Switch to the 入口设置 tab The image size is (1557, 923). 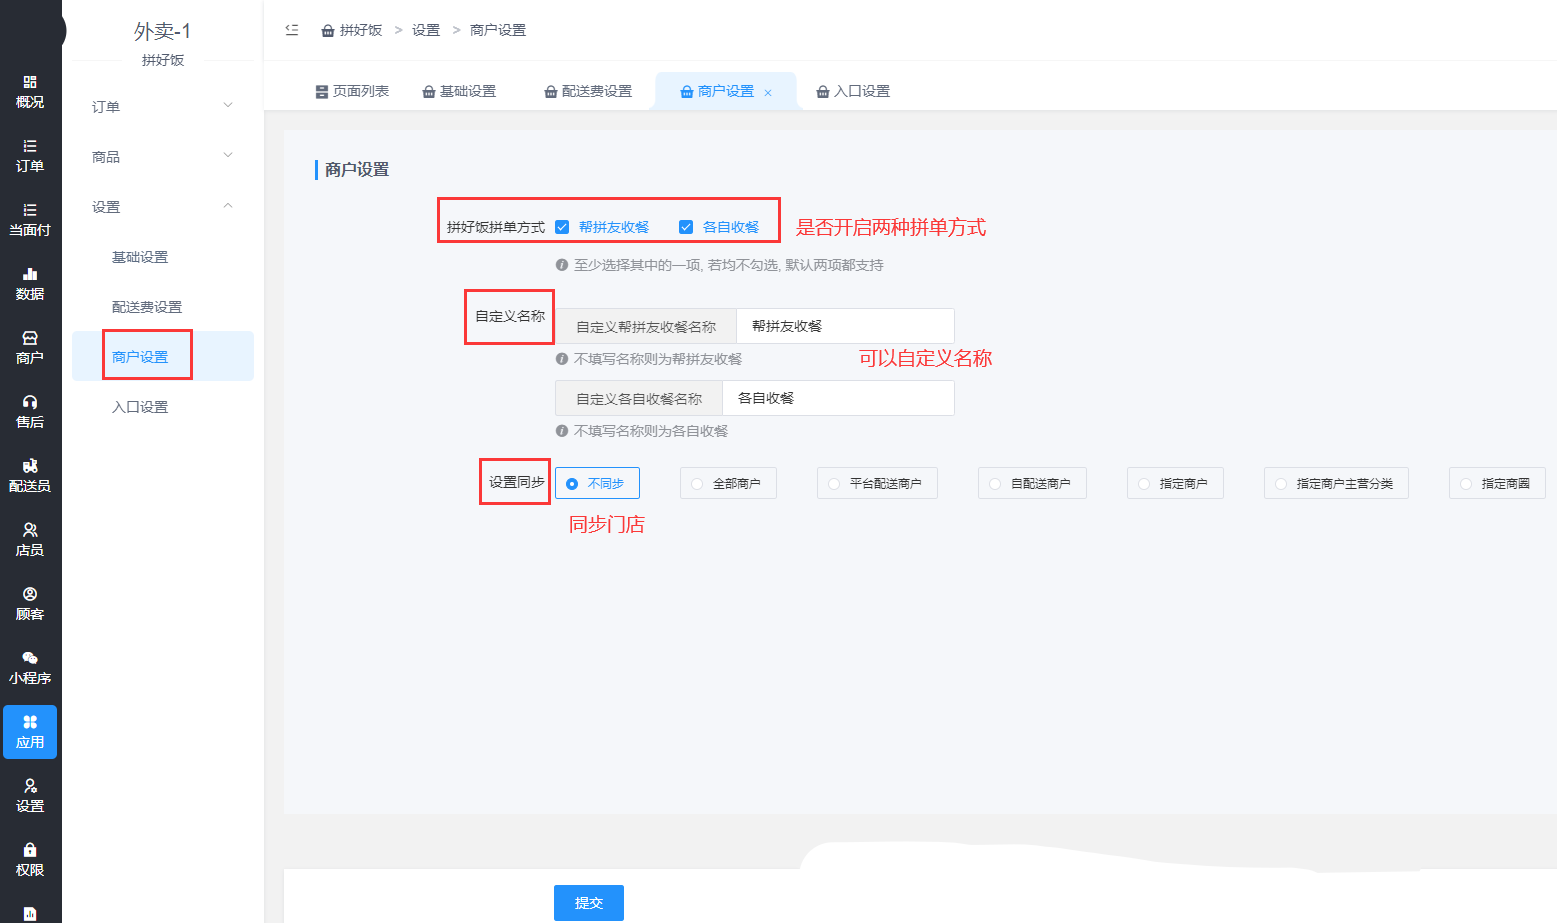(853, 91)
